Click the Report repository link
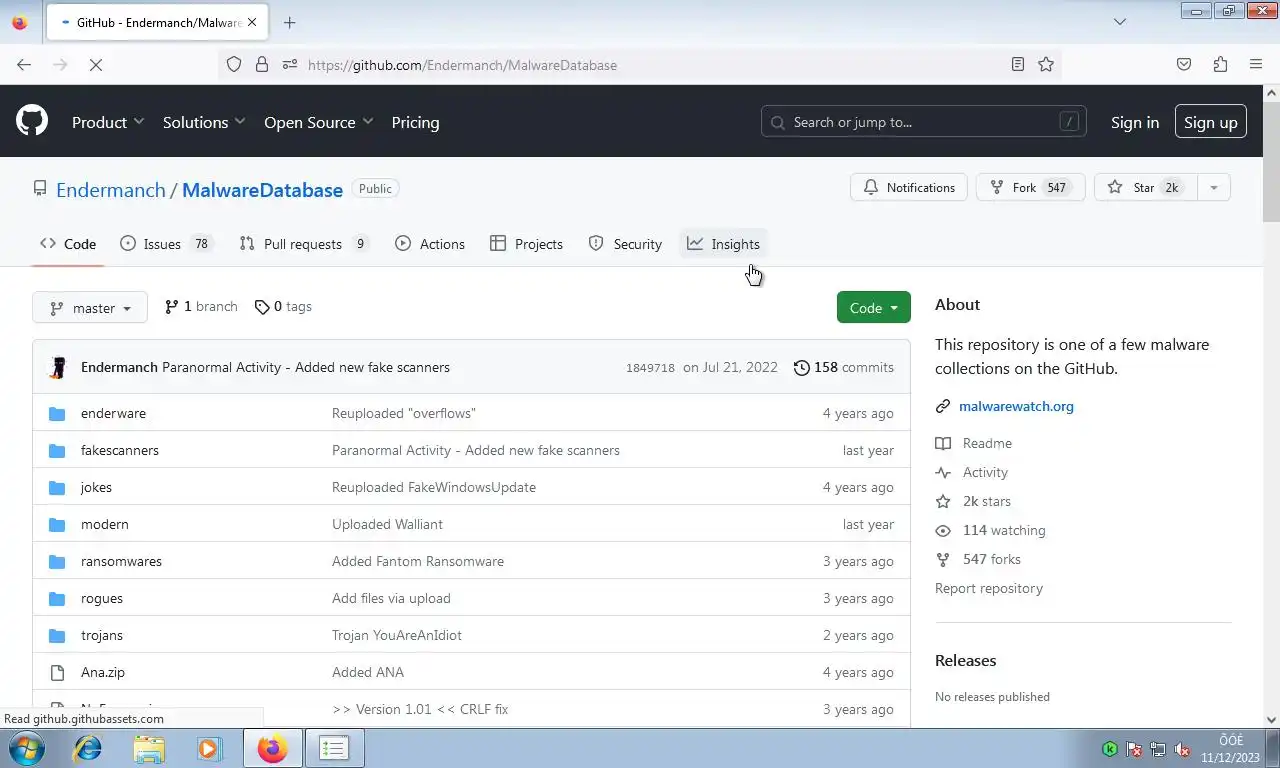1280x768 pixels. click(989, 588)
